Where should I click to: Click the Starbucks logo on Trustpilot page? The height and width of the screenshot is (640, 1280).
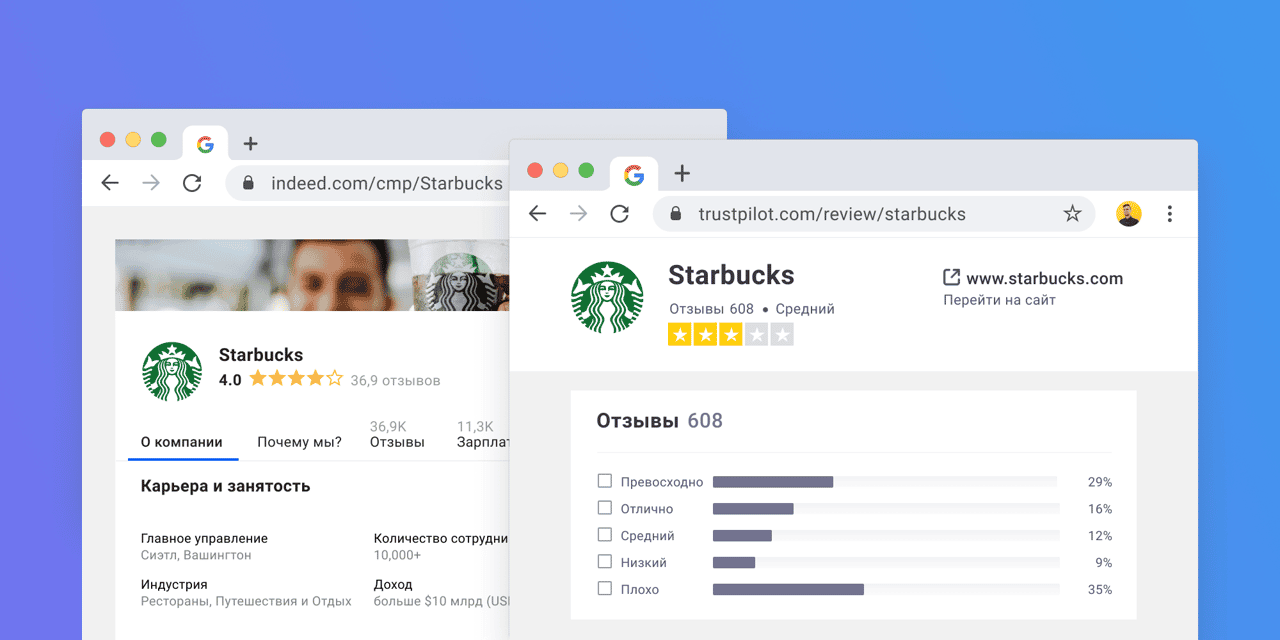coord(607,298)
